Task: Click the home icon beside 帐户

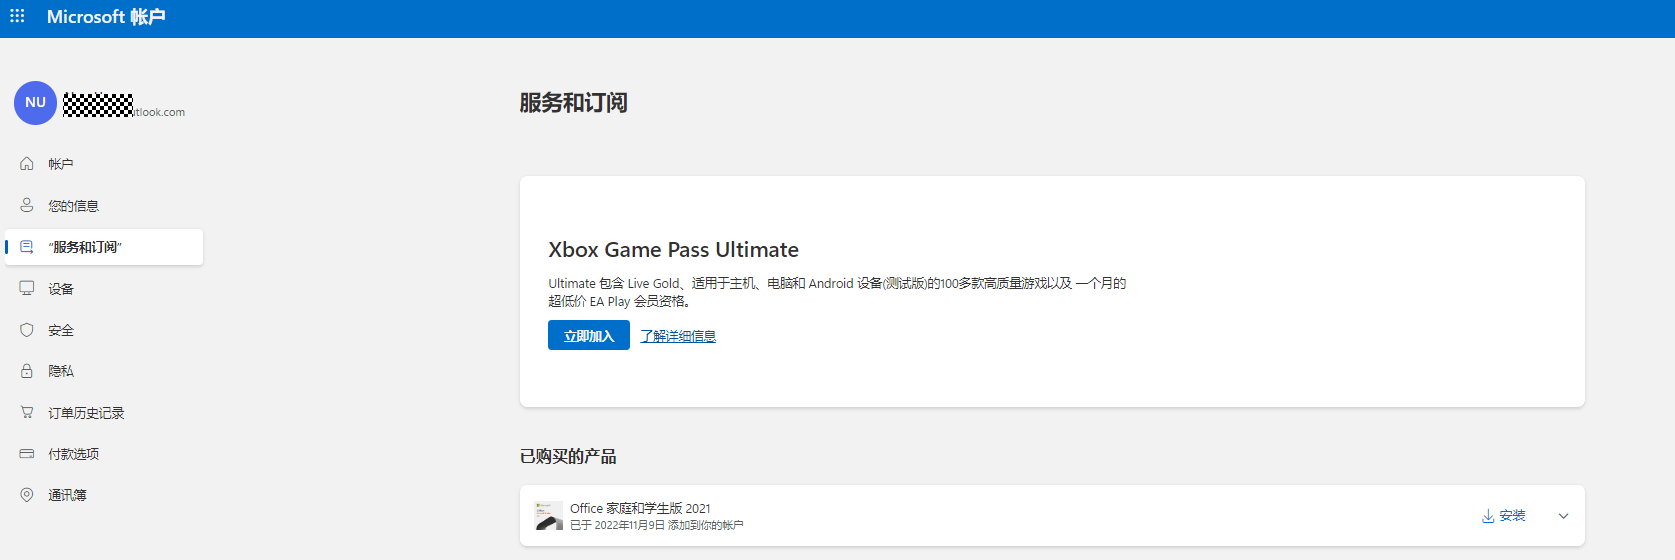Action: coord(27,164)
